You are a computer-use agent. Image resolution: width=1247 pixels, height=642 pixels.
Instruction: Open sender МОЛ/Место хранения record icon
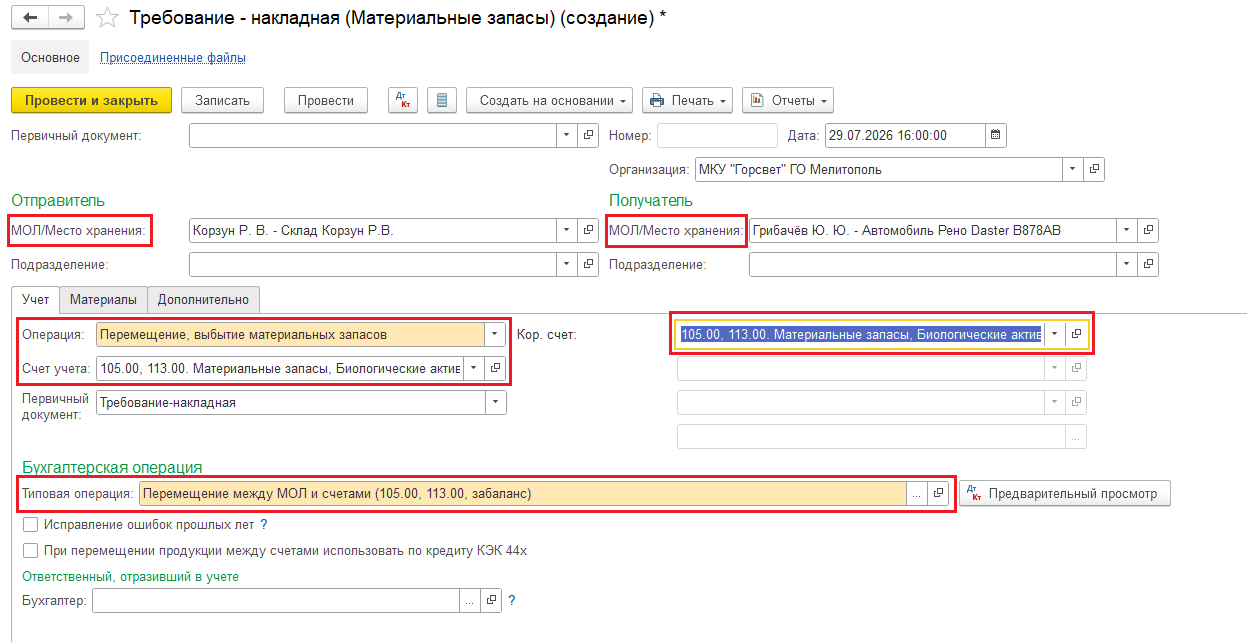point(589,230)
